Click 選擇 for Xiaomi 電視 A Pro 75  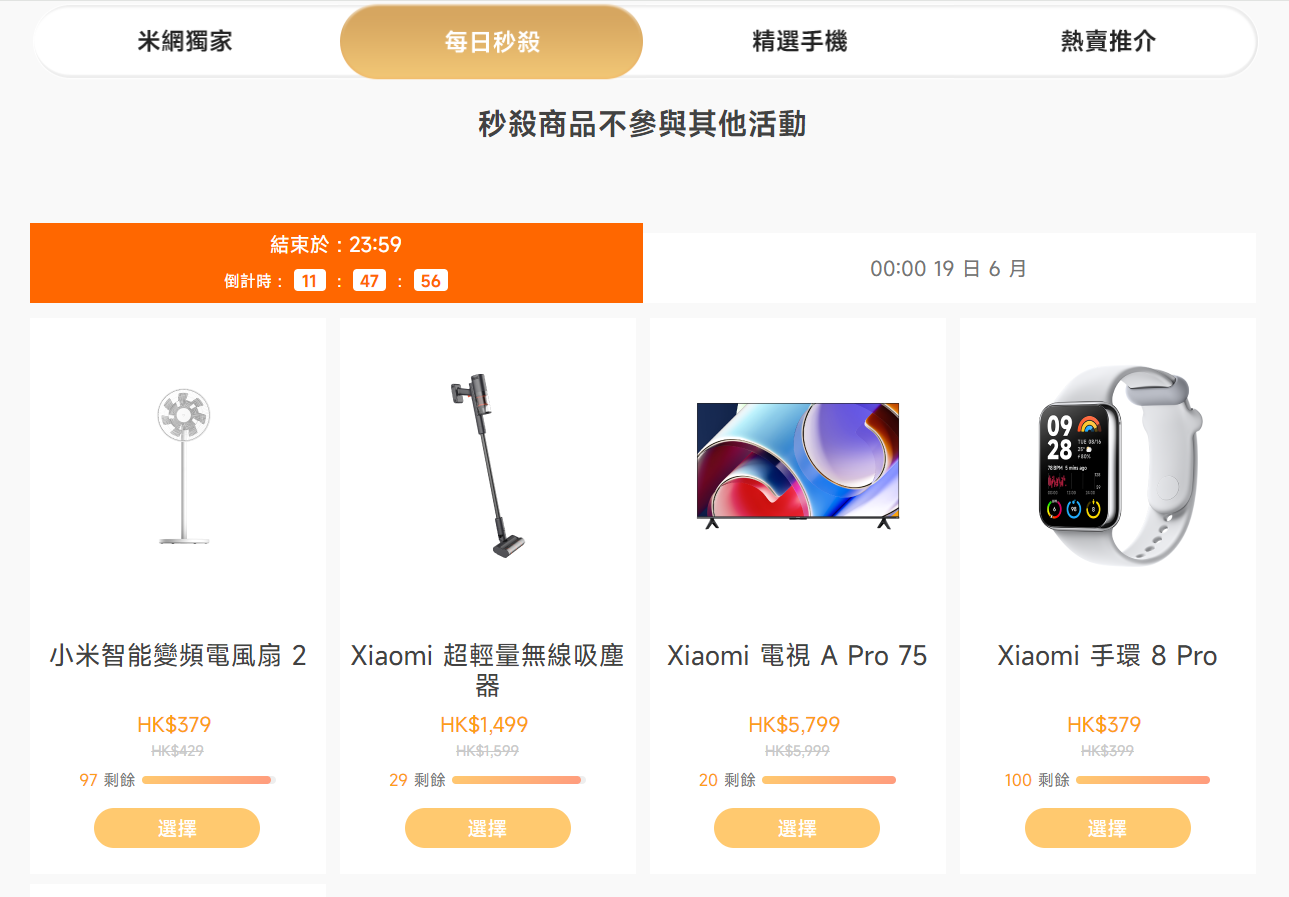pos(797,828)
